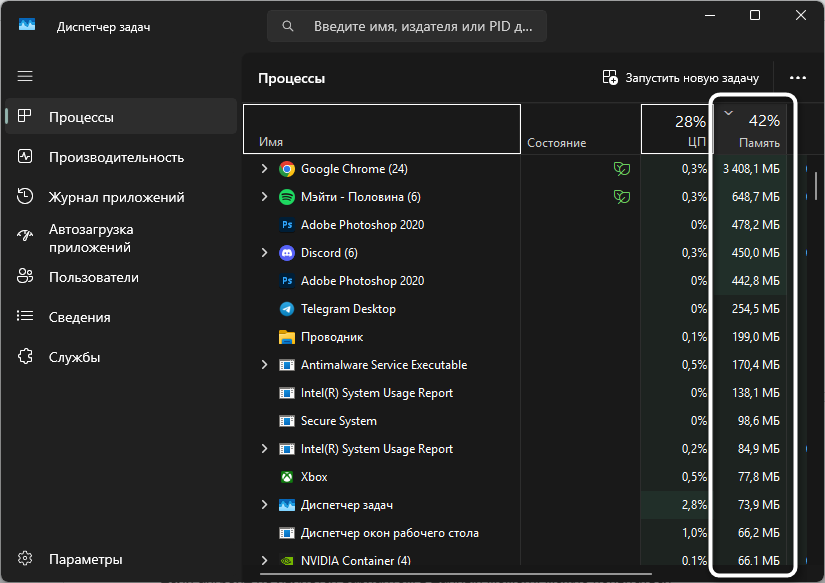The image size is (825, 583).
Task: Click the Проводник folder icon
Action: tap(287, 337)
